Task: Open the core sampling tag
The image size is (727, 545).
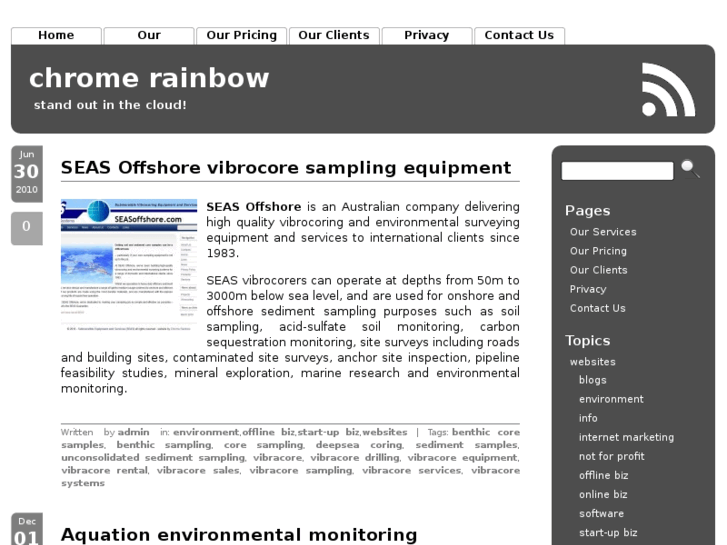Action: point(264,445)
